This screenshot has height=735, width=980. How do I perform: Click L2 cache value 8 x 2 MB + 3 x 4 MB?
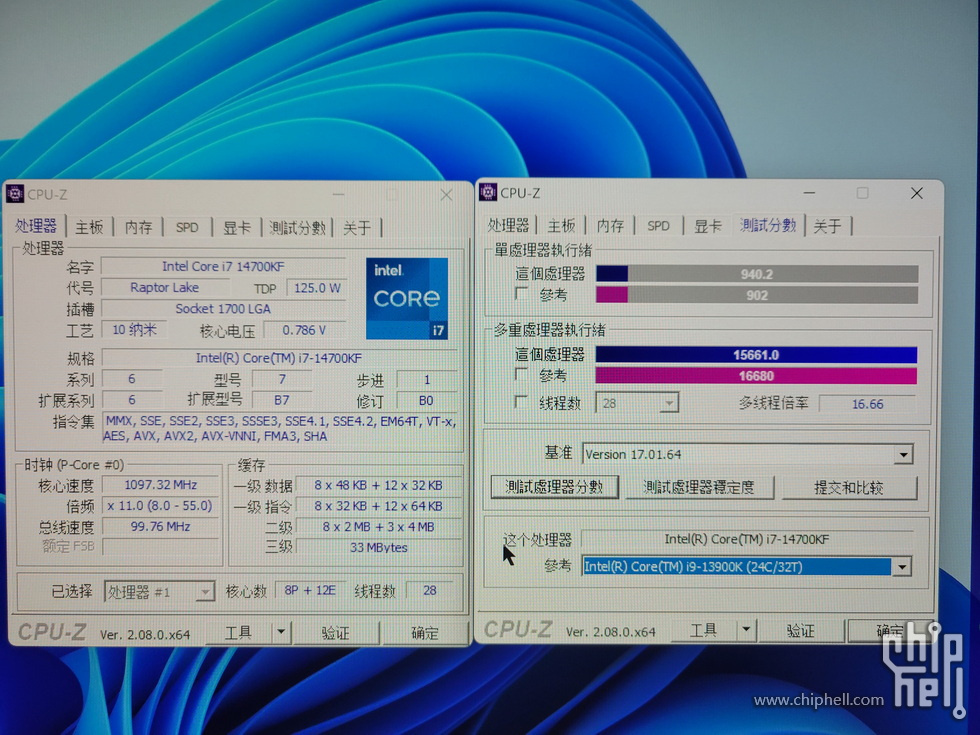point(379,527)
